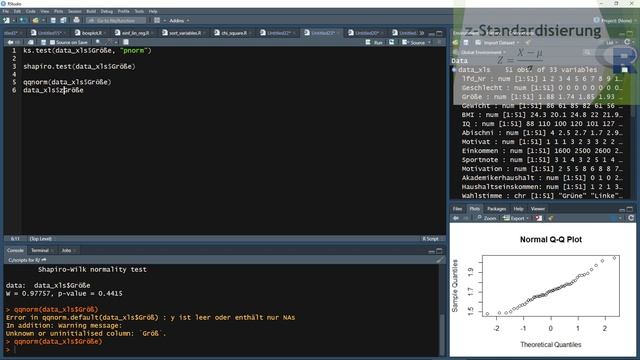The width and height of the screenshot is (640, 360).
Task: Click the Save all documents icon
Action: pos(63,20)
